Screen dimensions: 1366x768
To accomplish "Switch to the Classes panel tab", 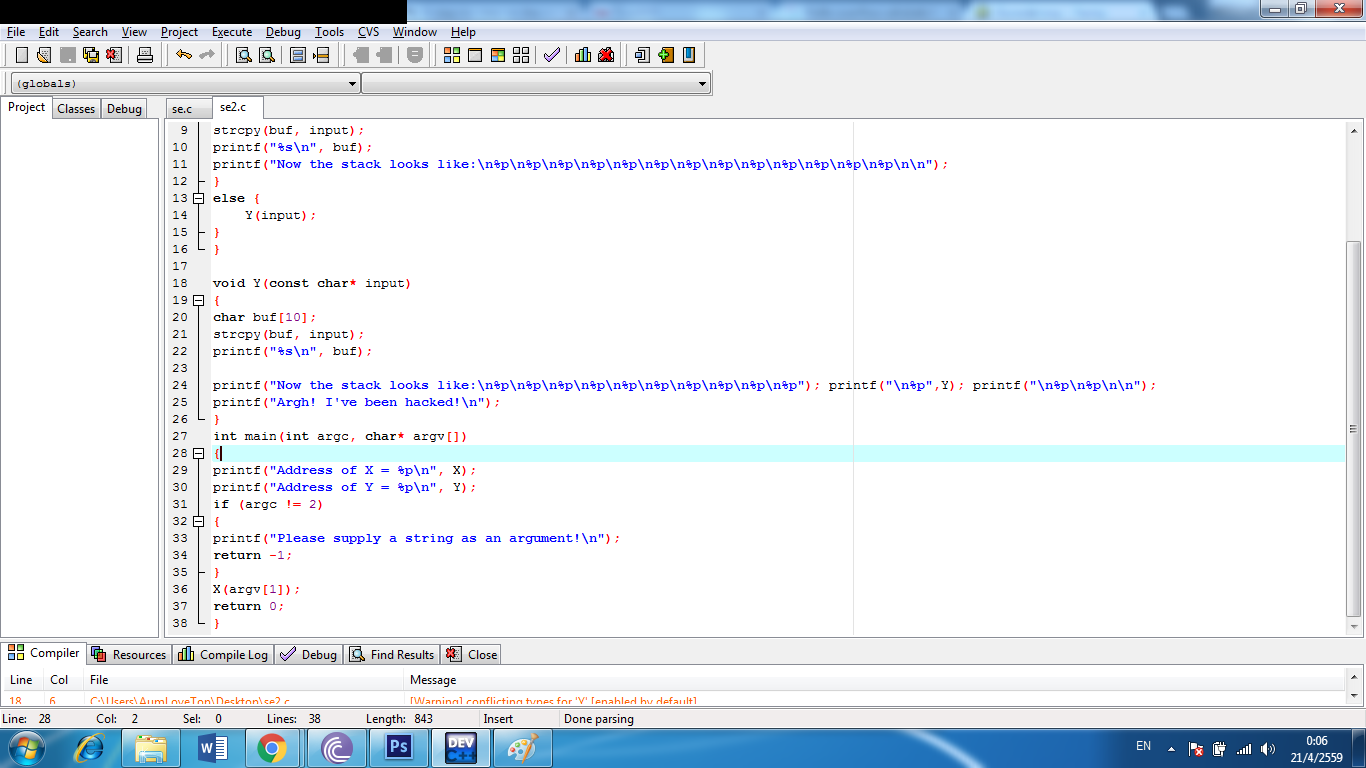I will pyautogui.click(x=76, y=108).
